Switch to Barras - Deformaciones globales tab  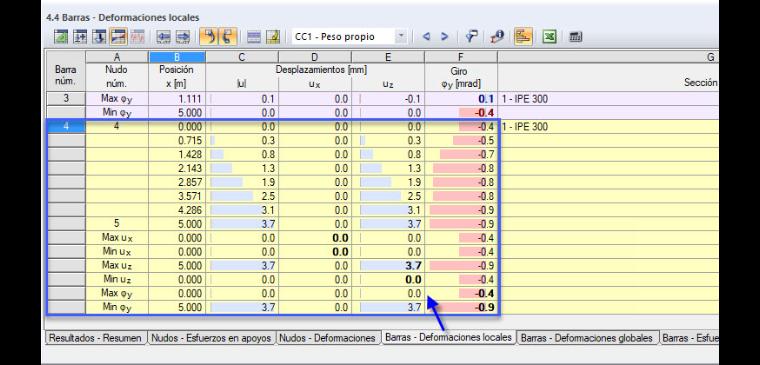click(587, 338)
